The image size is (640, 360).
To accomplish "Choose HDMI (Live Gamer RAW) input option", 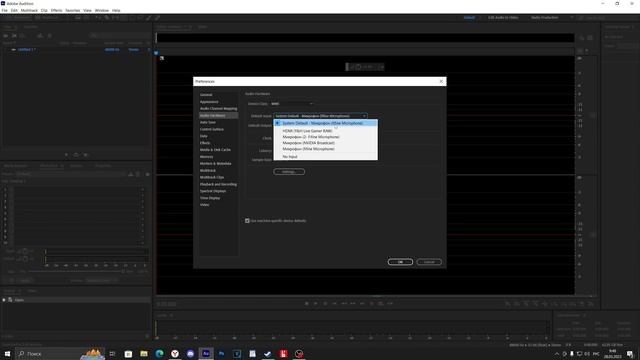I will tap(325, 131).
